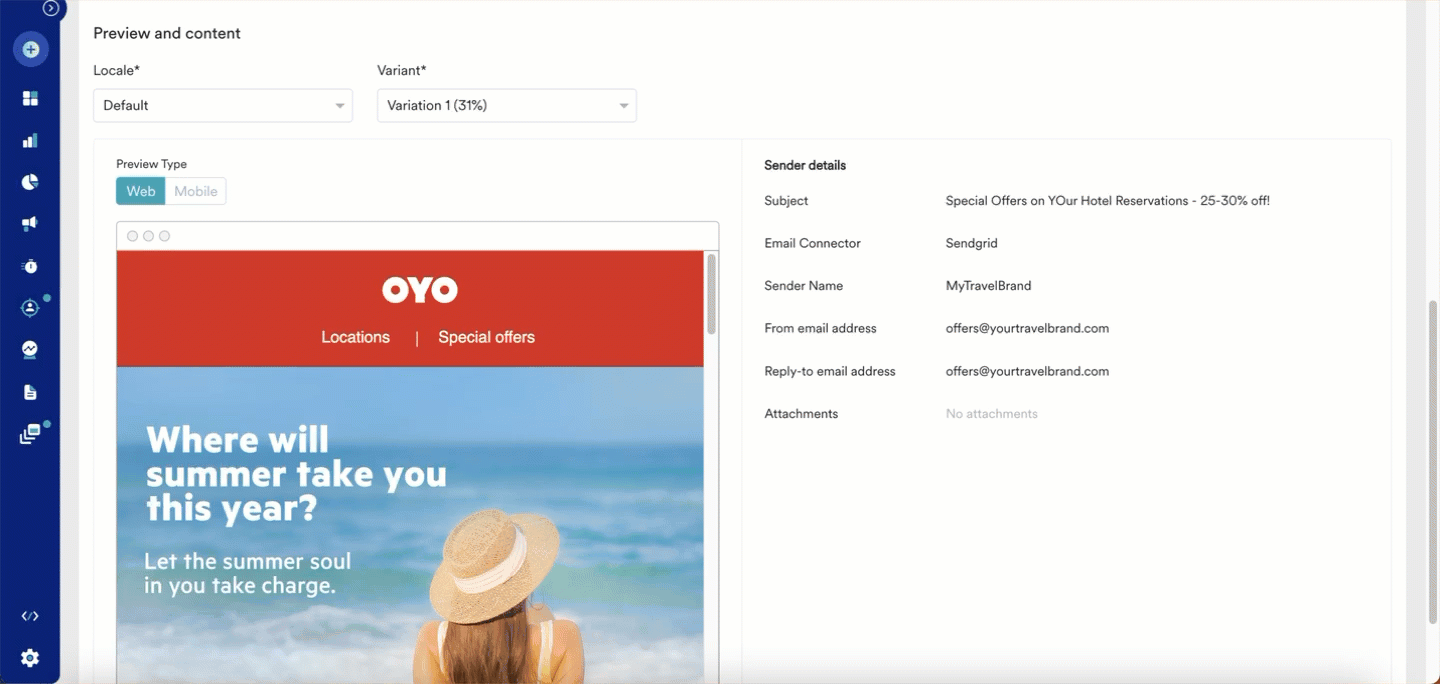Enable the Web preview type

click(140, 190)
